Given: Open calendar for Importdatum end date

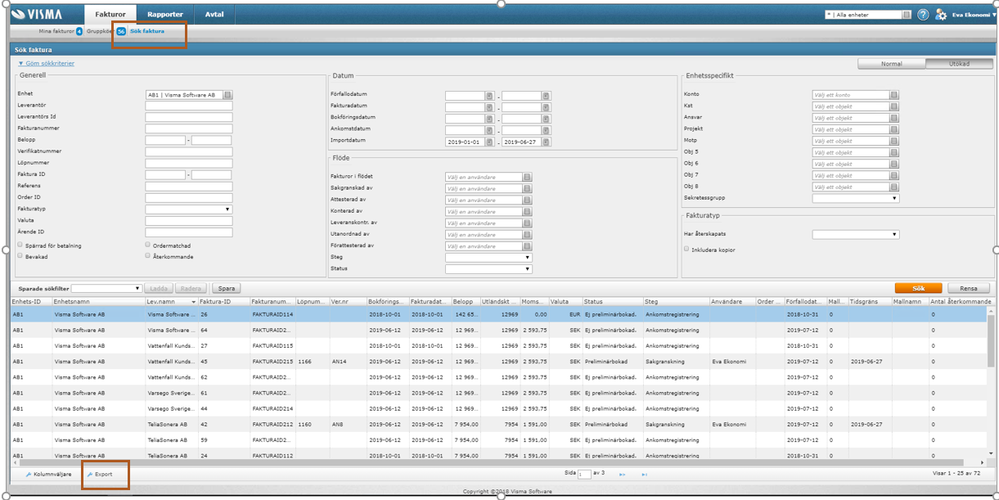Looking at the screenshot, I should tap(546, 141).
